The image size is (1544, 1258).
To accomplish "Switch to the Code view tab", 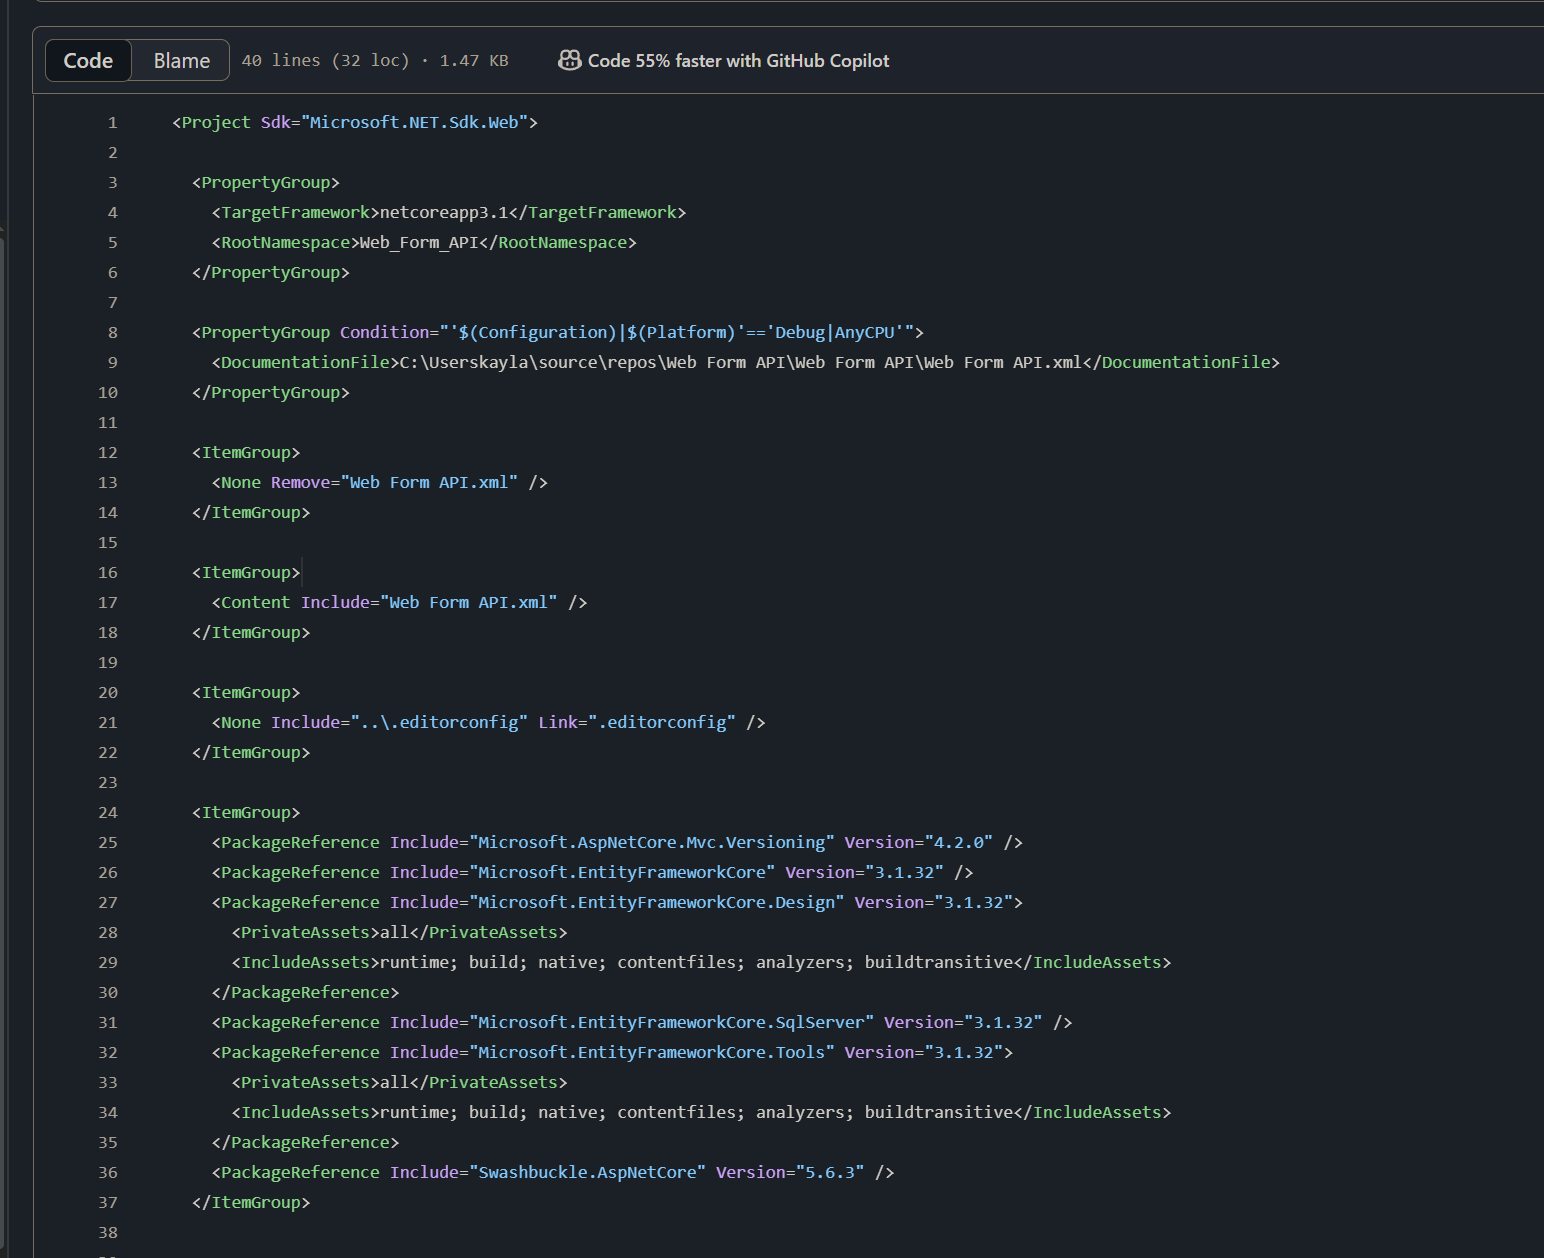I will tap(88, 61).
